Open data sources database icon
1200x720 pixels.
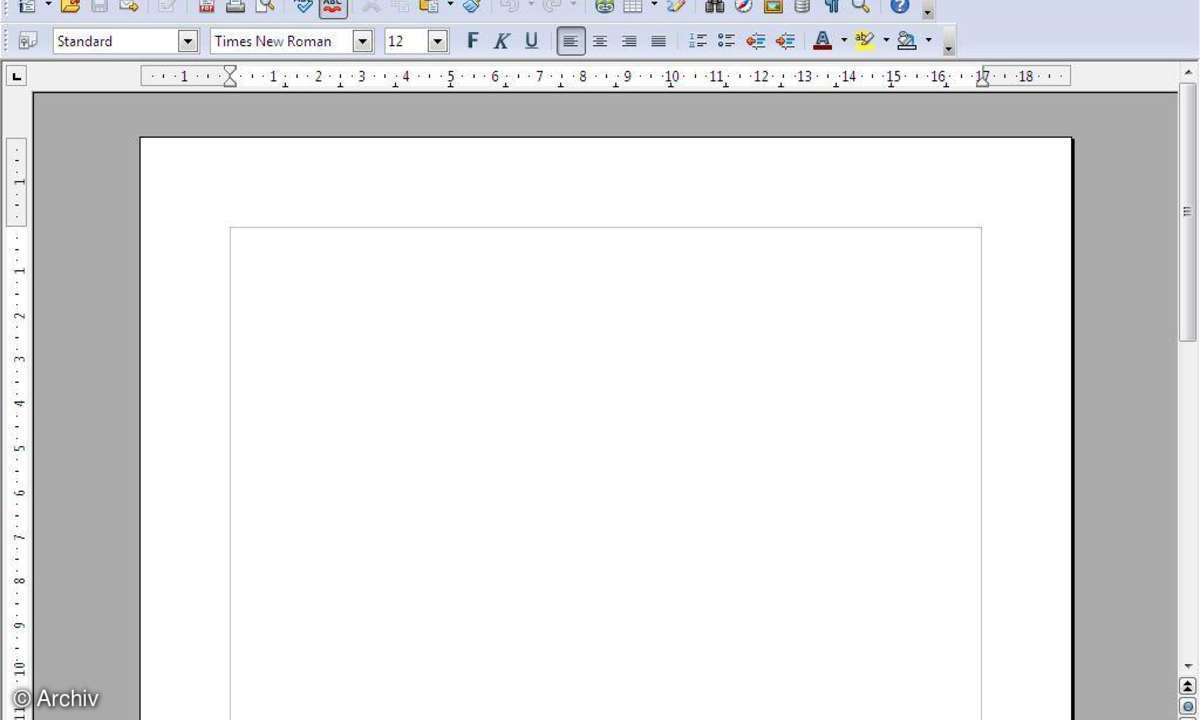coord(802,6)
